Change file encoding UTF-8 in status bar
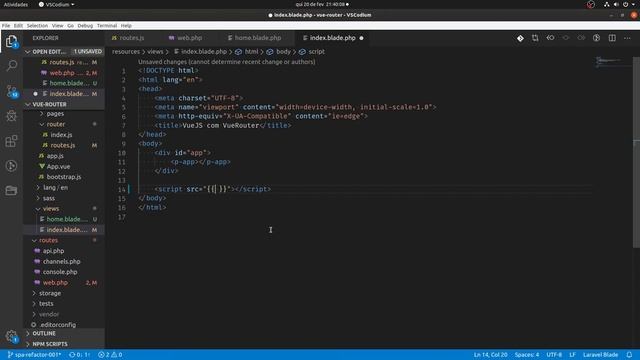The image size is (640, 360). click(x=554, y=355)
